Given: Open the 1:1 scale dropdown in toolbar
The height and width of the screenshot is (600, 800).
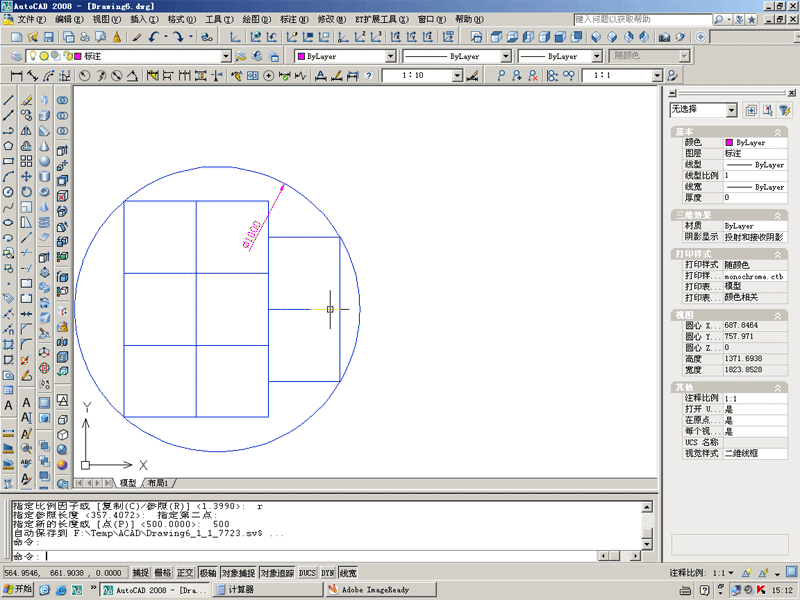Looking at the screenshot, I should (657, 76).
